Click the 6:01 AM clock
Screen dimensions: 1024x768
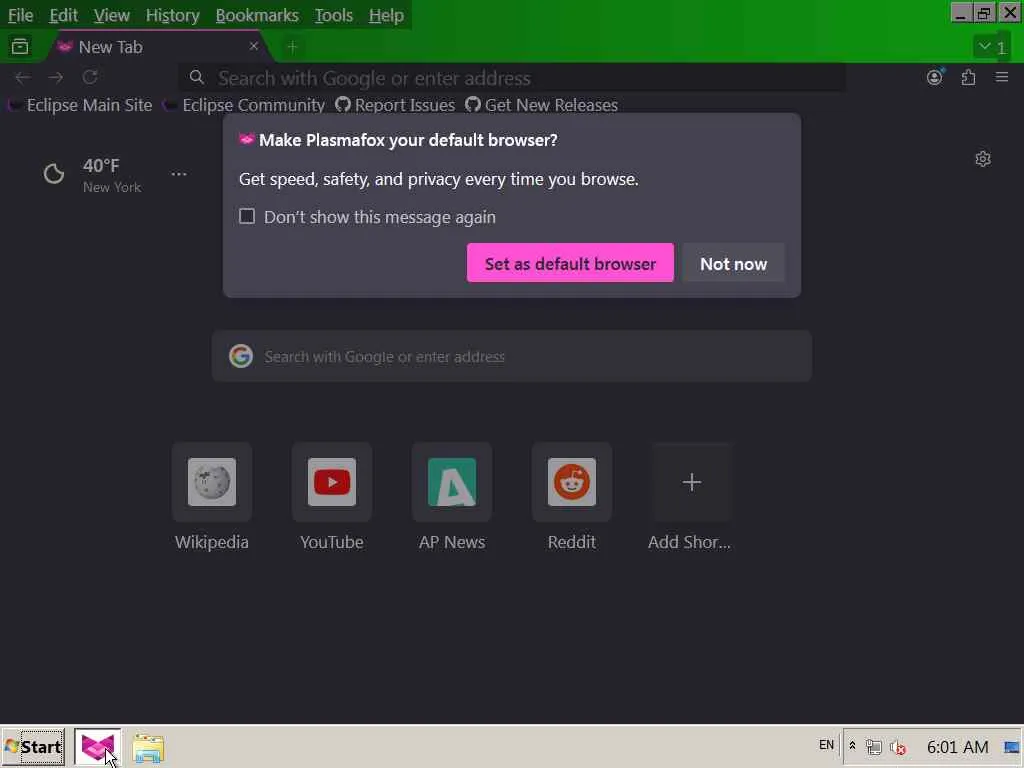point(957,747)
